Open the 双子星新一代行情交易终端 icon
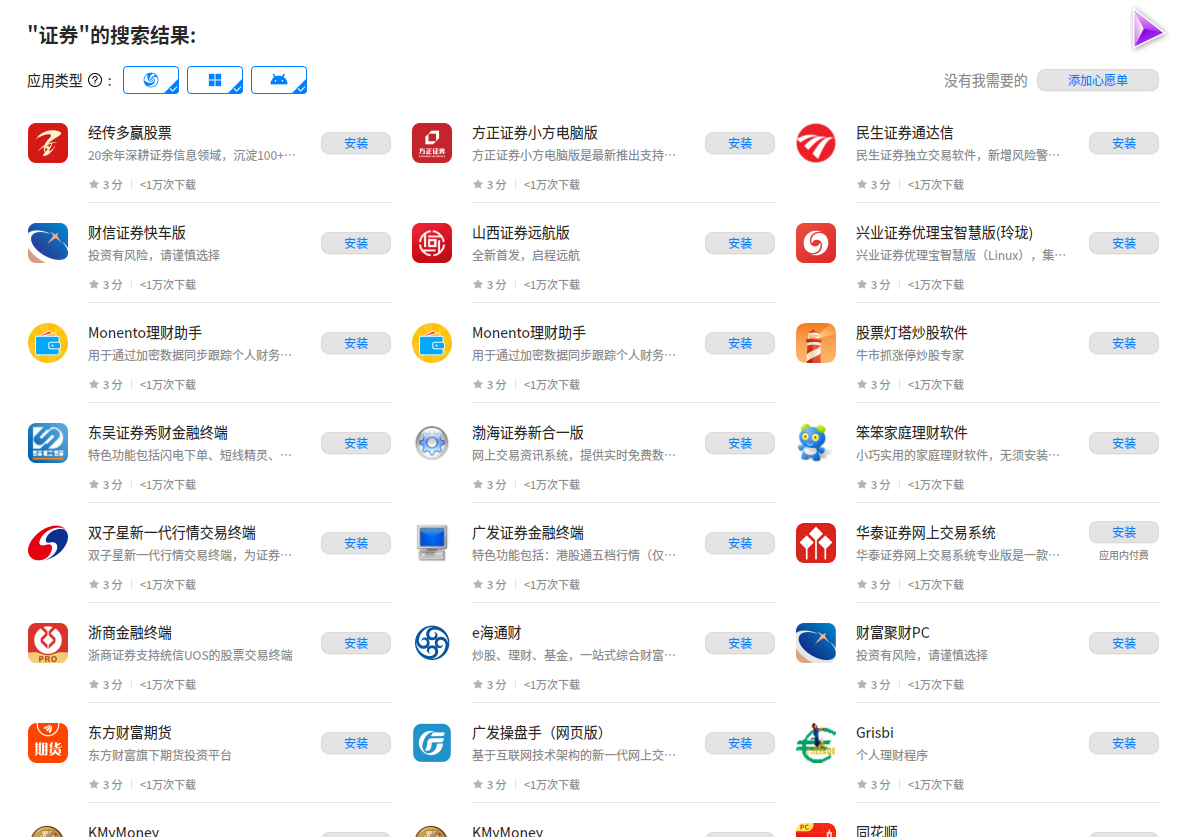This screenshot has height=837, width=1187. click(48, 543)
